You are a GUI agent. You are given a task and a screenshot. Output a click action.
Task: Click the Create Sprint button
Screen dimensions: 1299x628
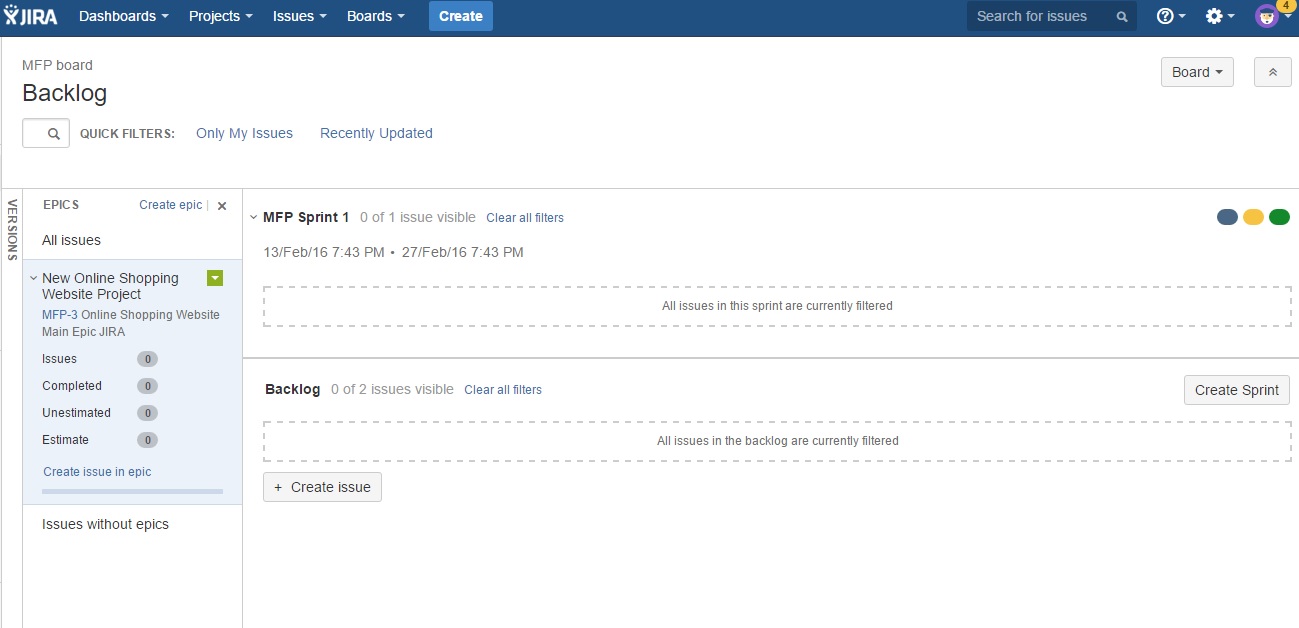pyautogui.click(x=1236, y=389)
